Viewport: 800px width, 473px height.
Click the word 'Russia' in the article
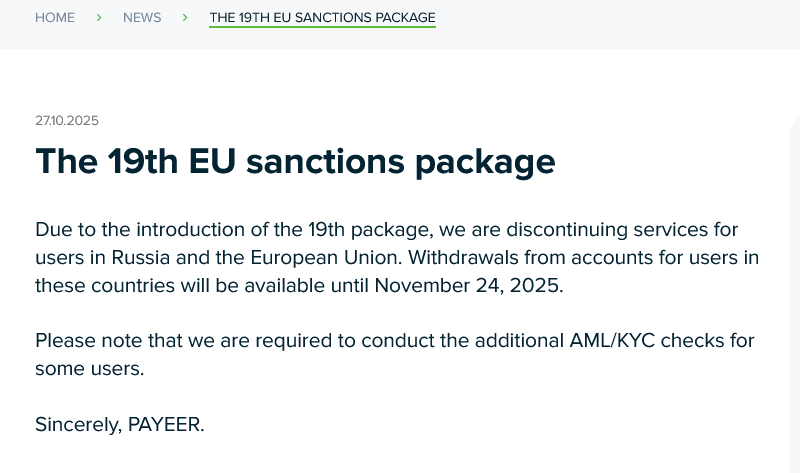(140, 258)
